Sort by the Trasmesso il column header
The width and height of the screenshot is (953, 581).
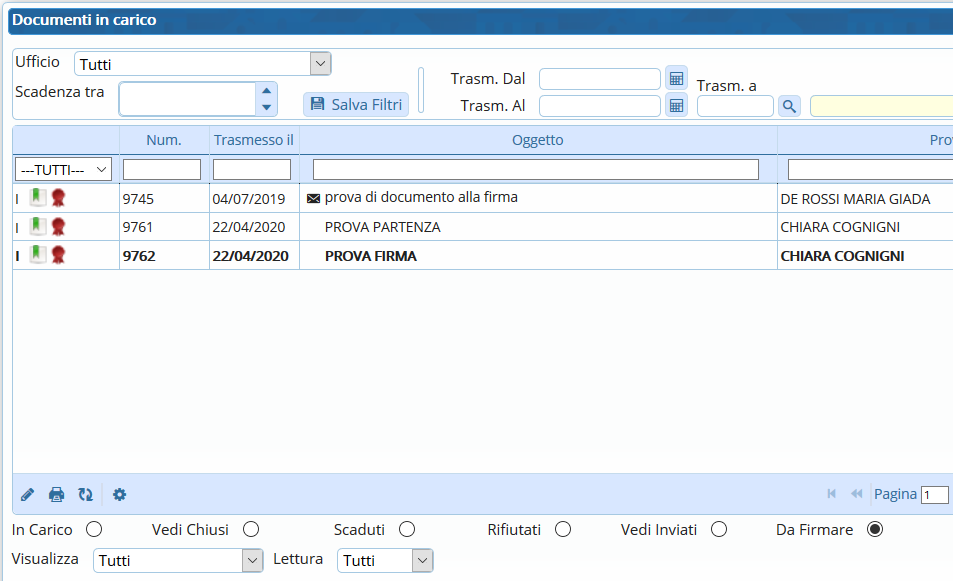253,140
